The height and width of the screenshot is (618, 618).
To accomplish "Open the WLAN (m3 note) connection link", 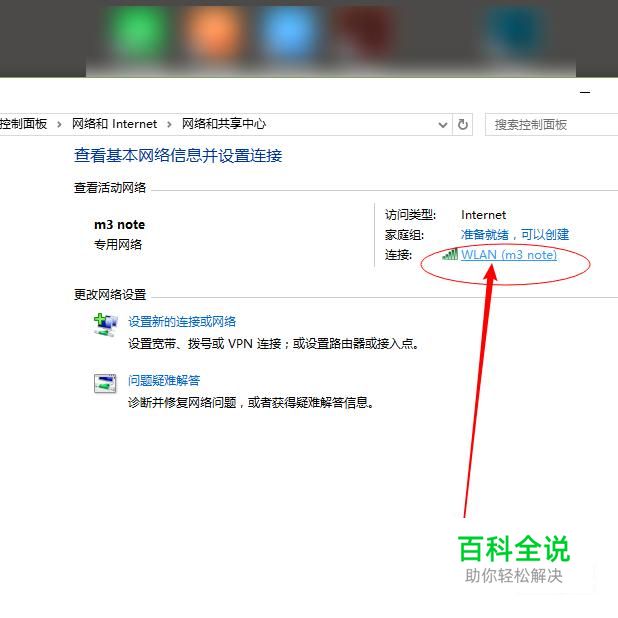I will click(508, 255).
